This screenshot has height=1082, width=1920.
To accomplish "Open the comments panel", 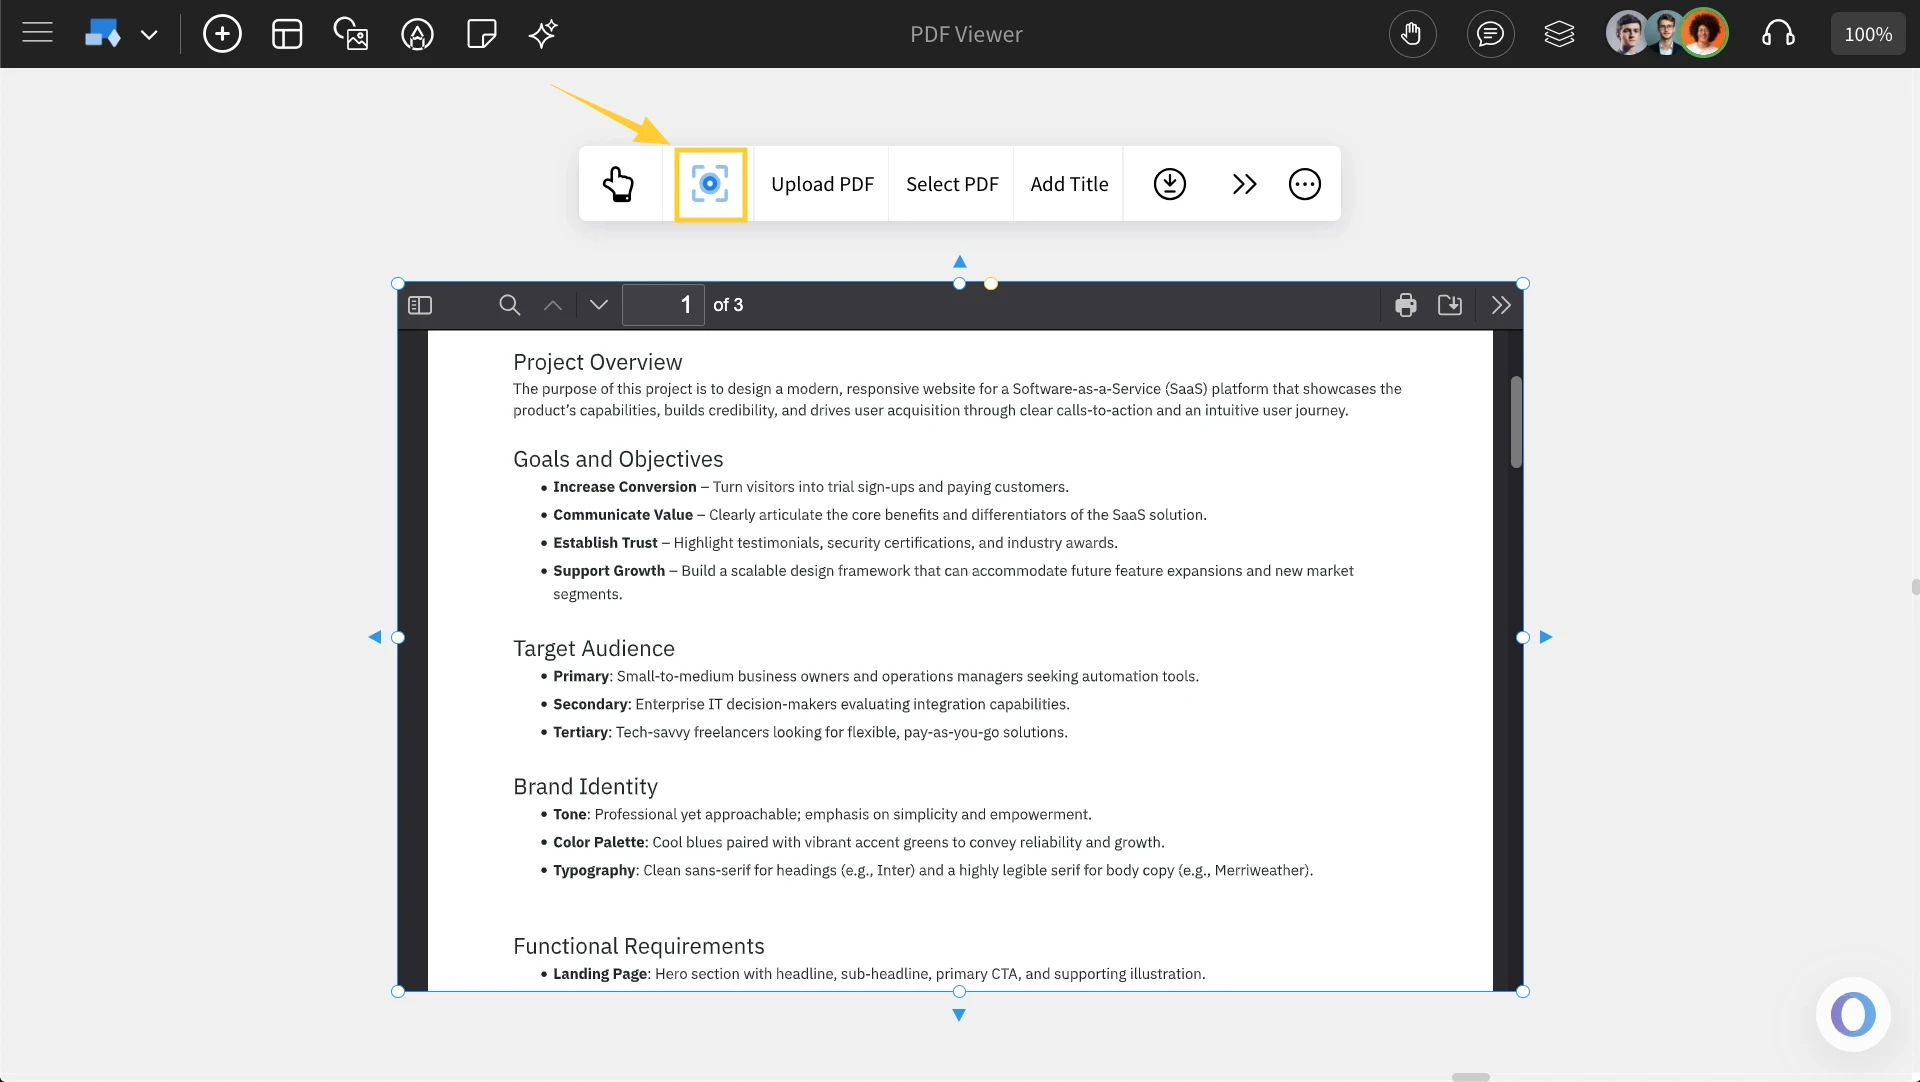I will (1490, 33).
